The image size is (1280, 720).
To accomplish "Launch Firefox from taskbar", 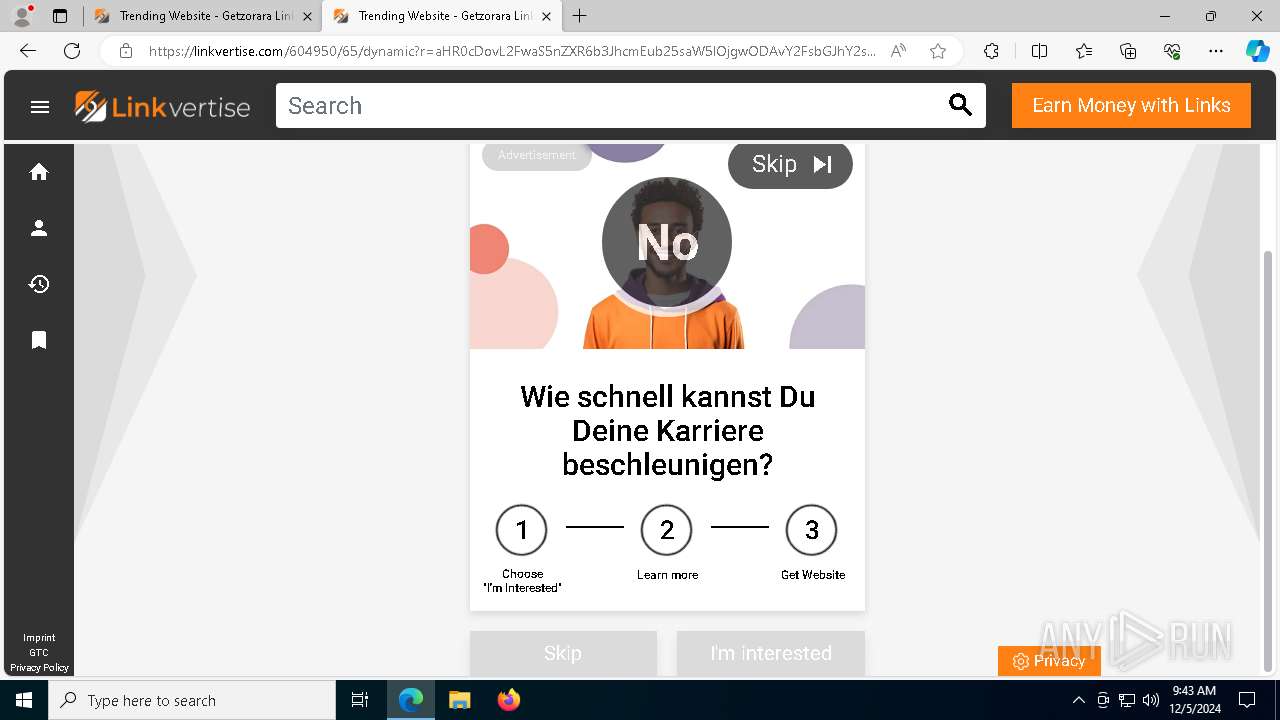I will 509,700.
